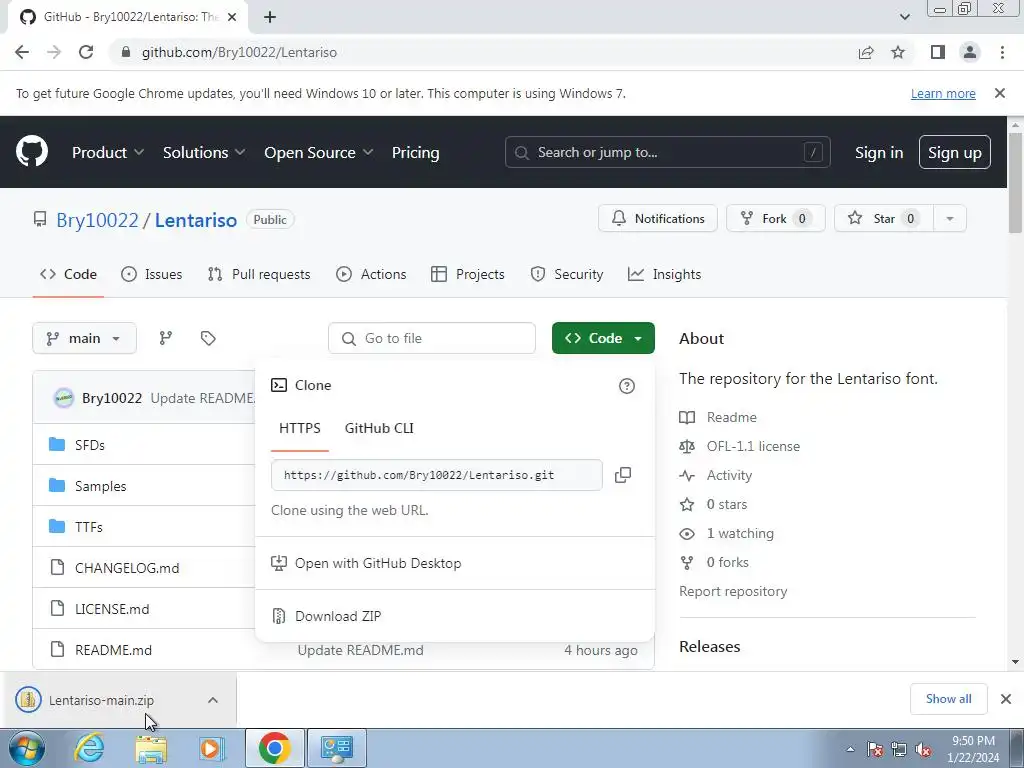This screenshot has width=1024, height=768.
Task: Click the Sign in link
Action: click(879, 152)
